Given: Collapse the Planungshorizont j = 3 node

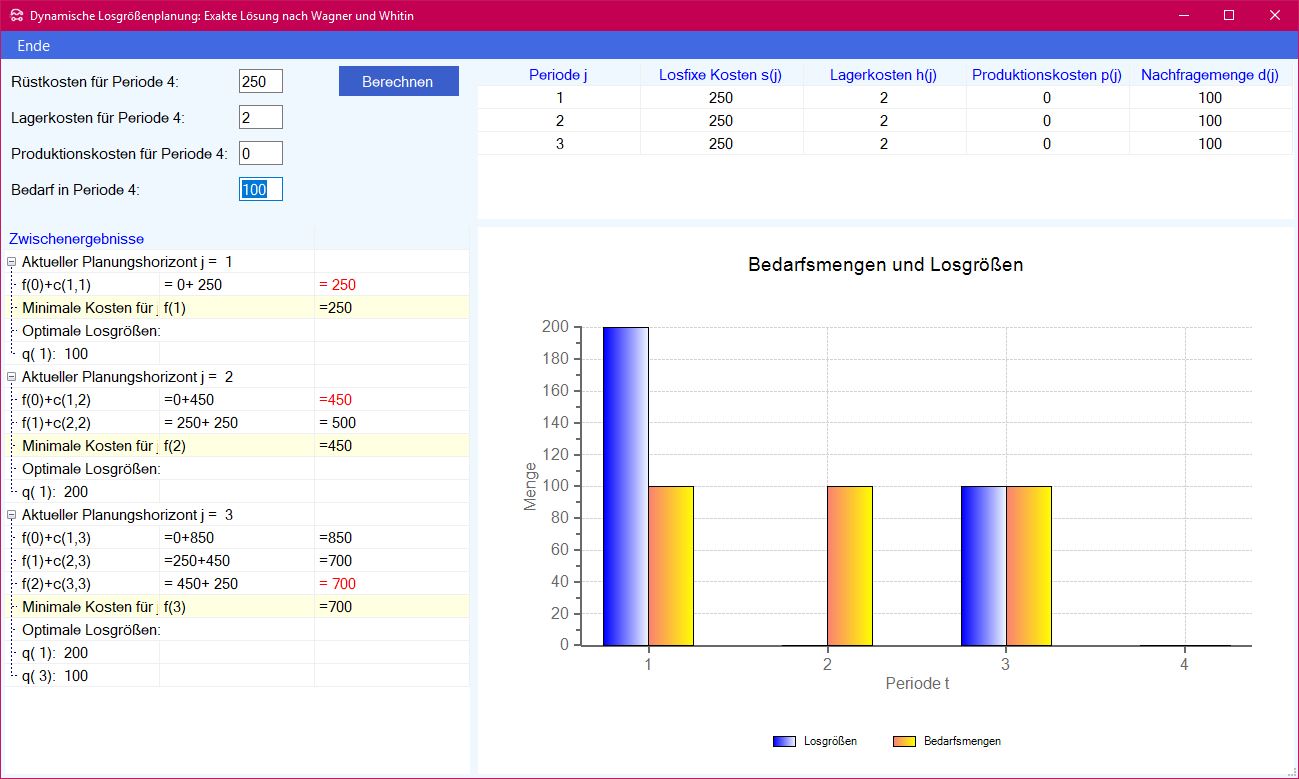Looking at the screenshot, I should coord(12,515).
